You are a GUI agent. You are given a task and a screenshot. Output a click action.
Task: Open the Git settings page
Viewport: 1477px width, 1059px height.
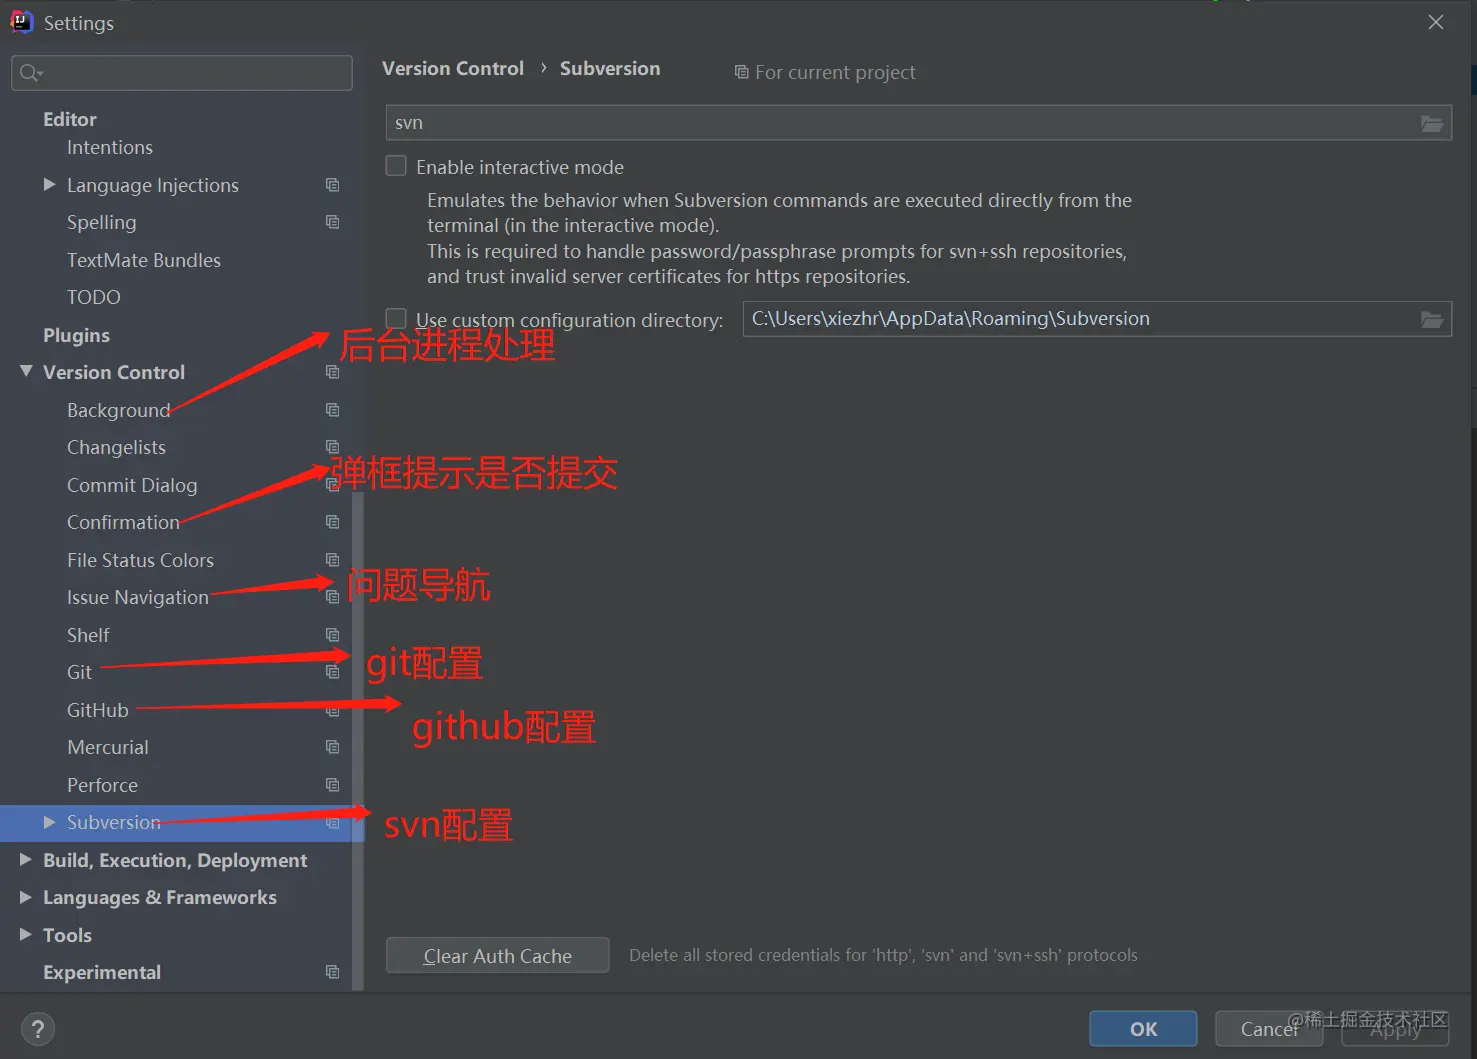tap(79, 672)
